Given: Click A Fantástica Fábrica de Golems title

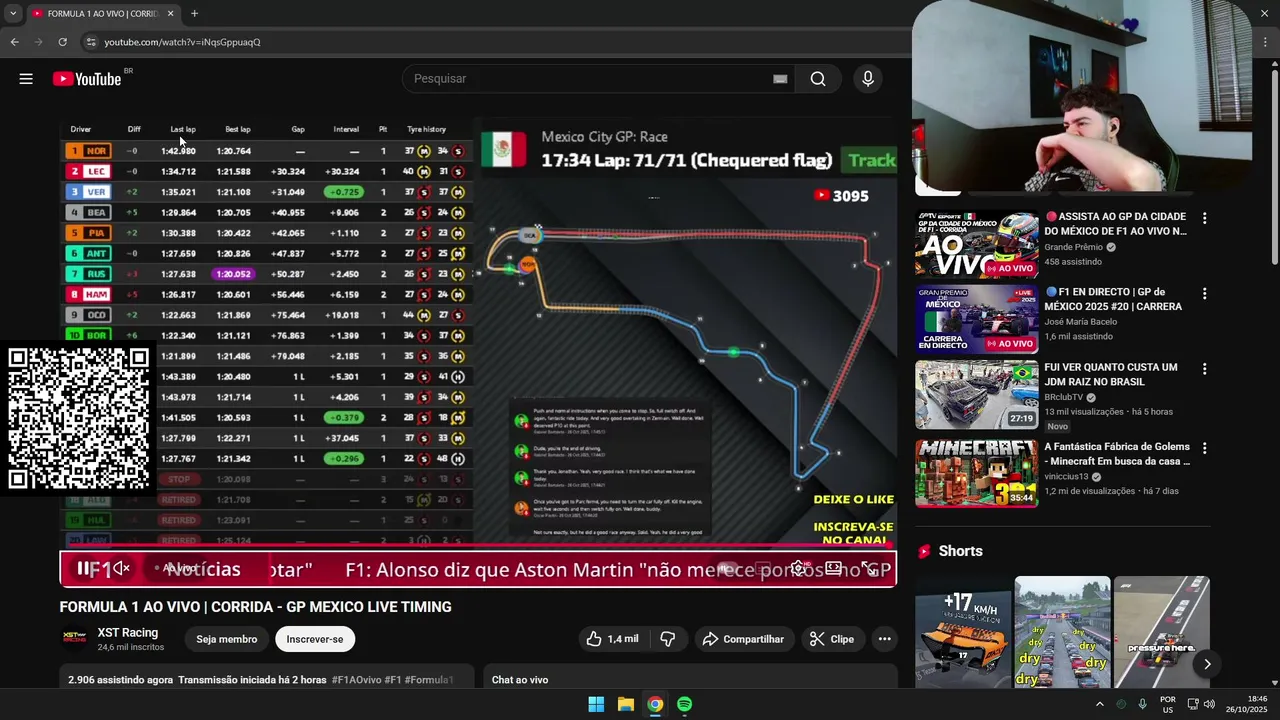Looking at the screenshot, I should point(1117,454).
